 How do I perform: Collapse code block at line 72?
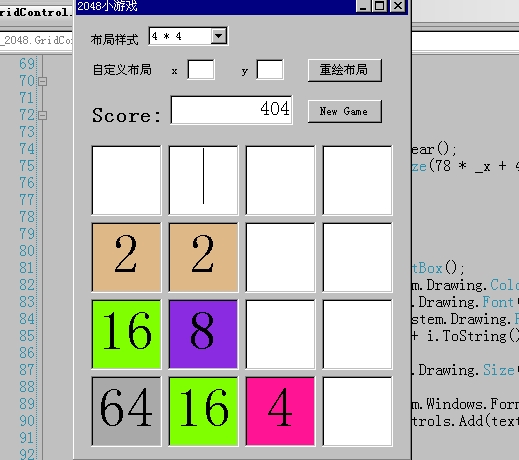pyautogui.click(x=42, y=115)
